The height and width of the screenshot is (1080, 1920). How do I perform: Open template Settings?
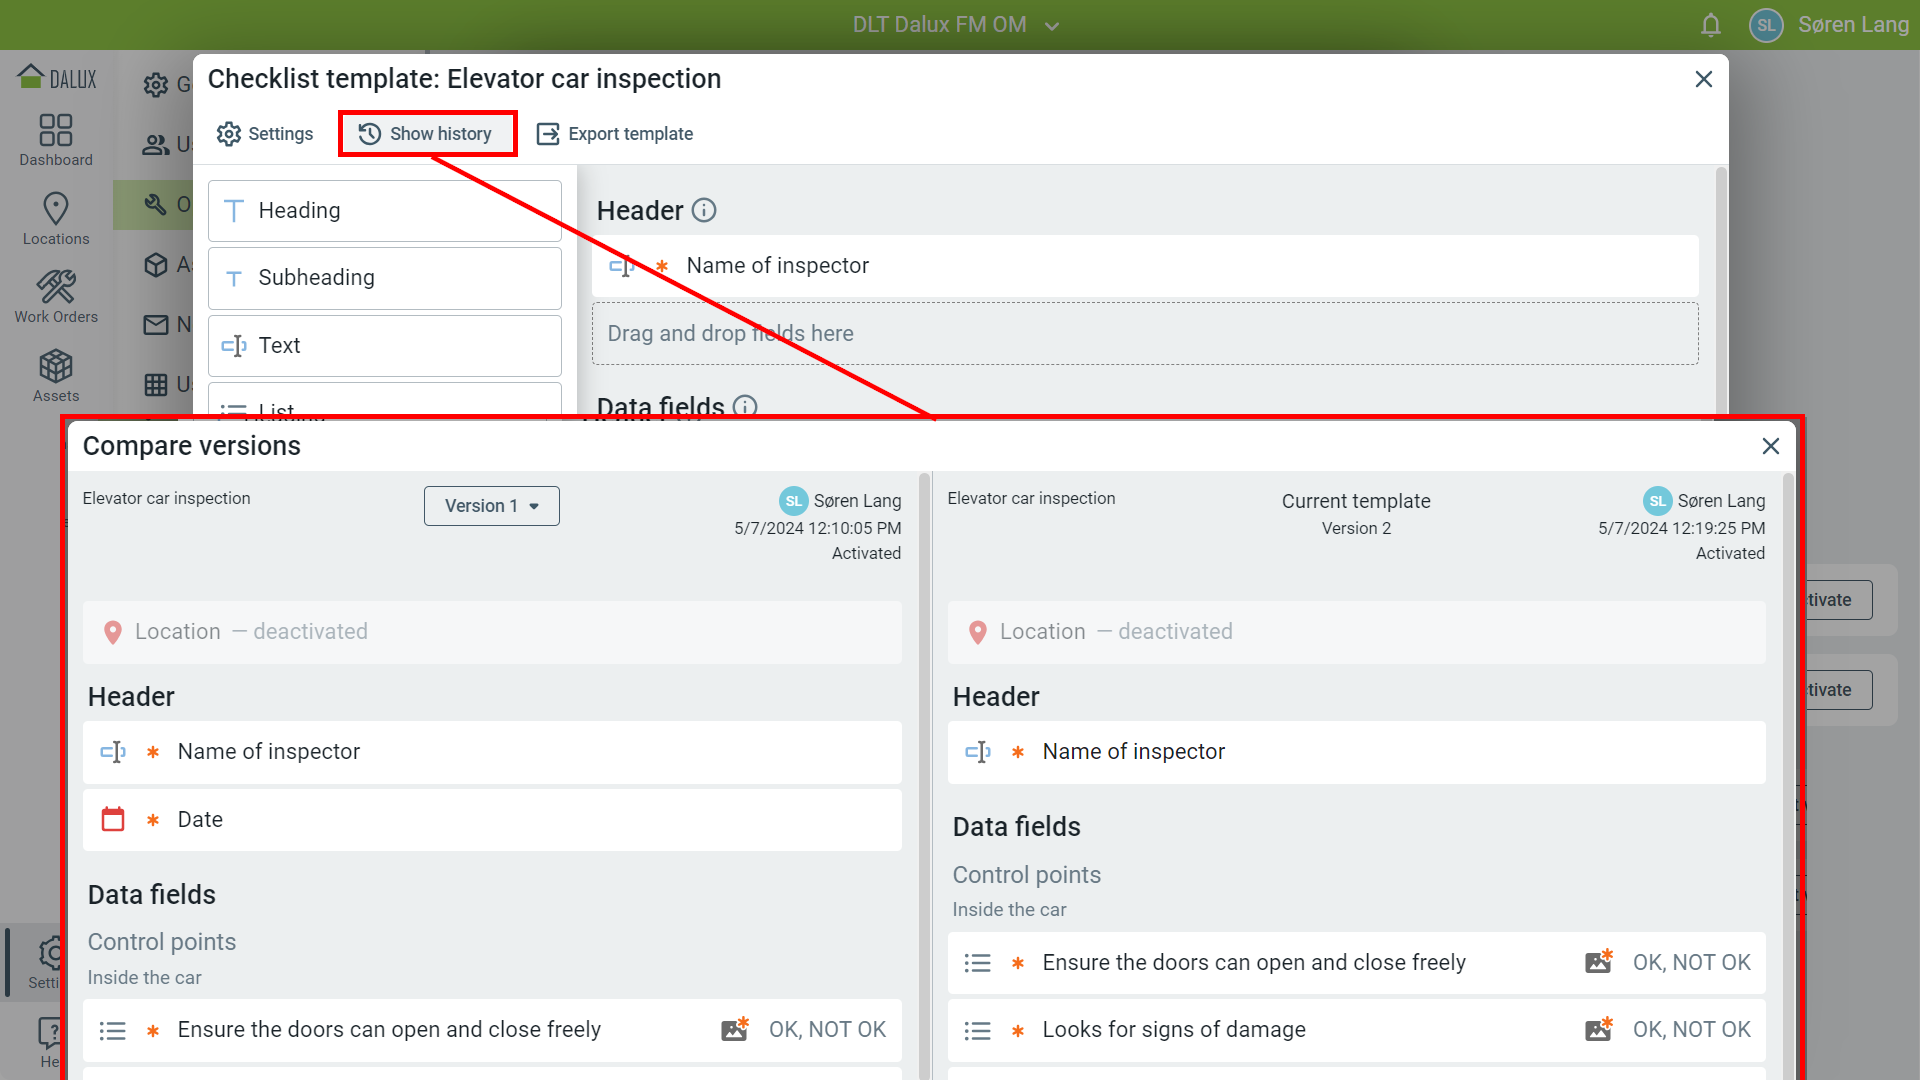click(x=265, y=134)
